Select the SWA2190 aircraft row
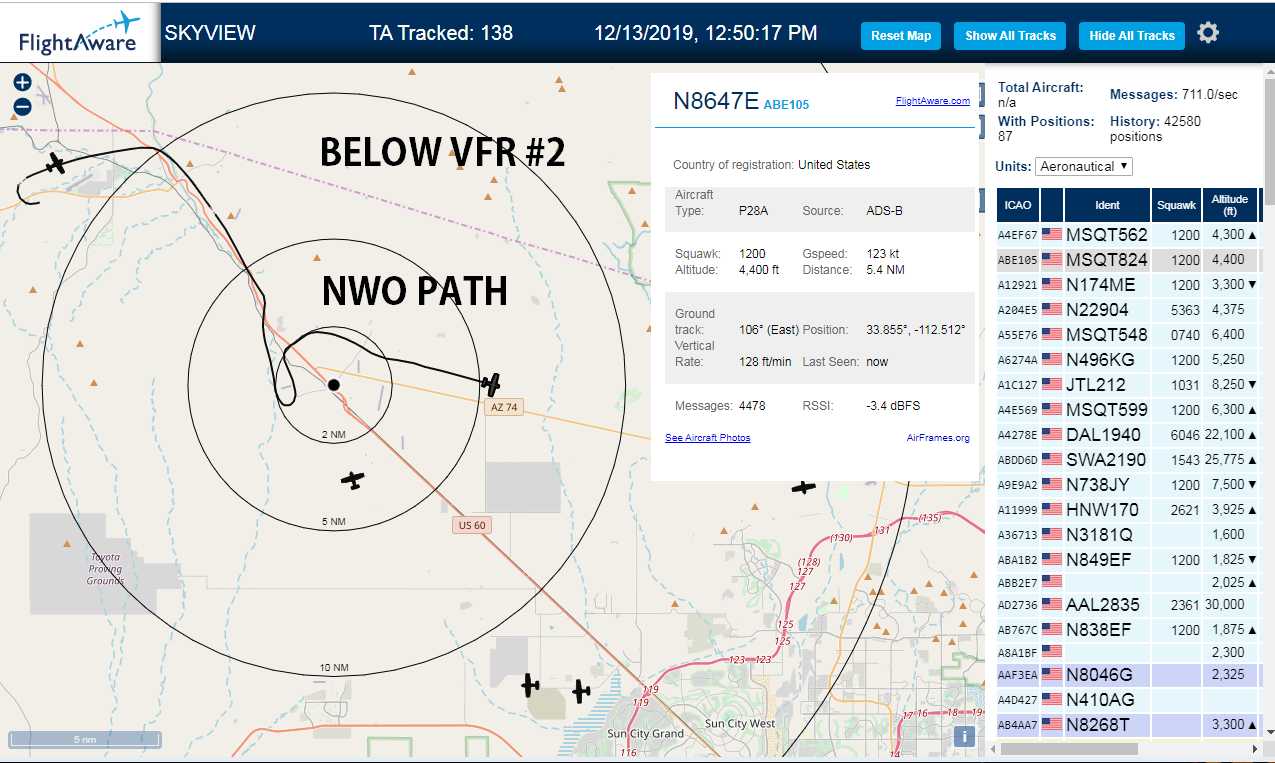 pos(1128,460)
